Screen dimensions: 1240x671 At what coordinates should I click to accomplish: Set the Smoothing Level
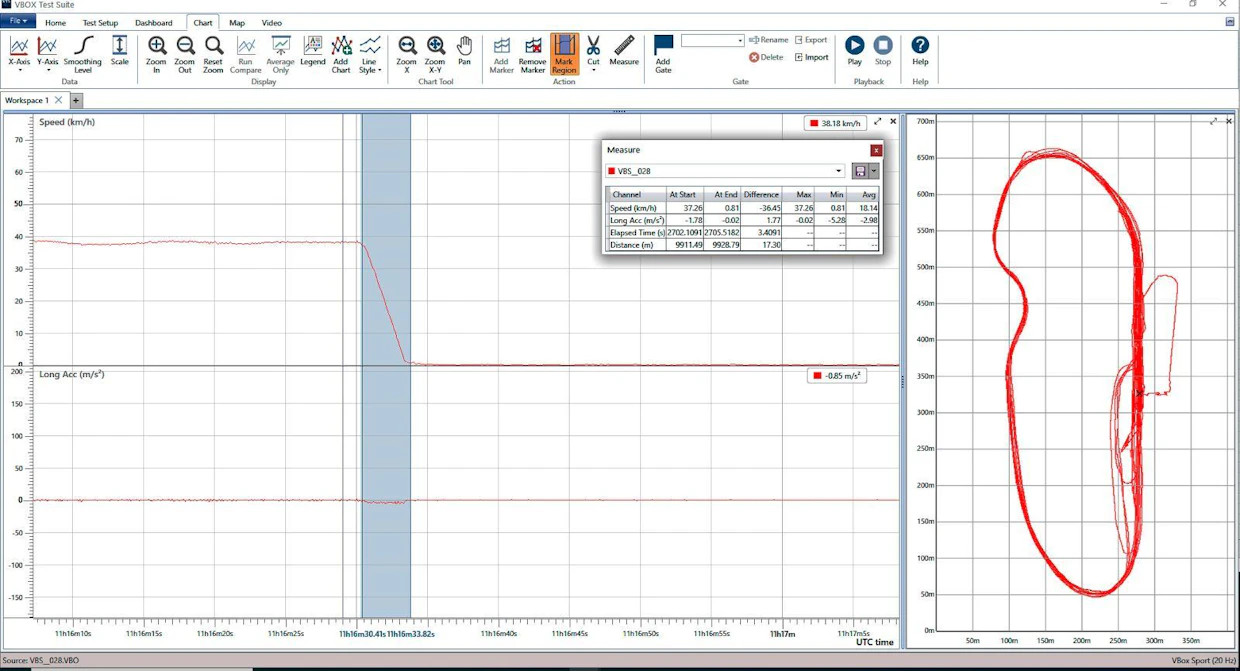click(83, 54)
